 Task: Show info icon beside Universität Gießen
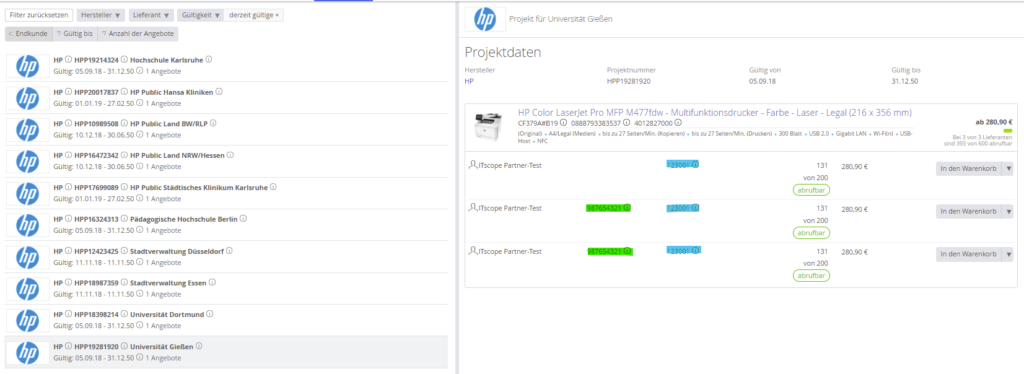point(199,347)
